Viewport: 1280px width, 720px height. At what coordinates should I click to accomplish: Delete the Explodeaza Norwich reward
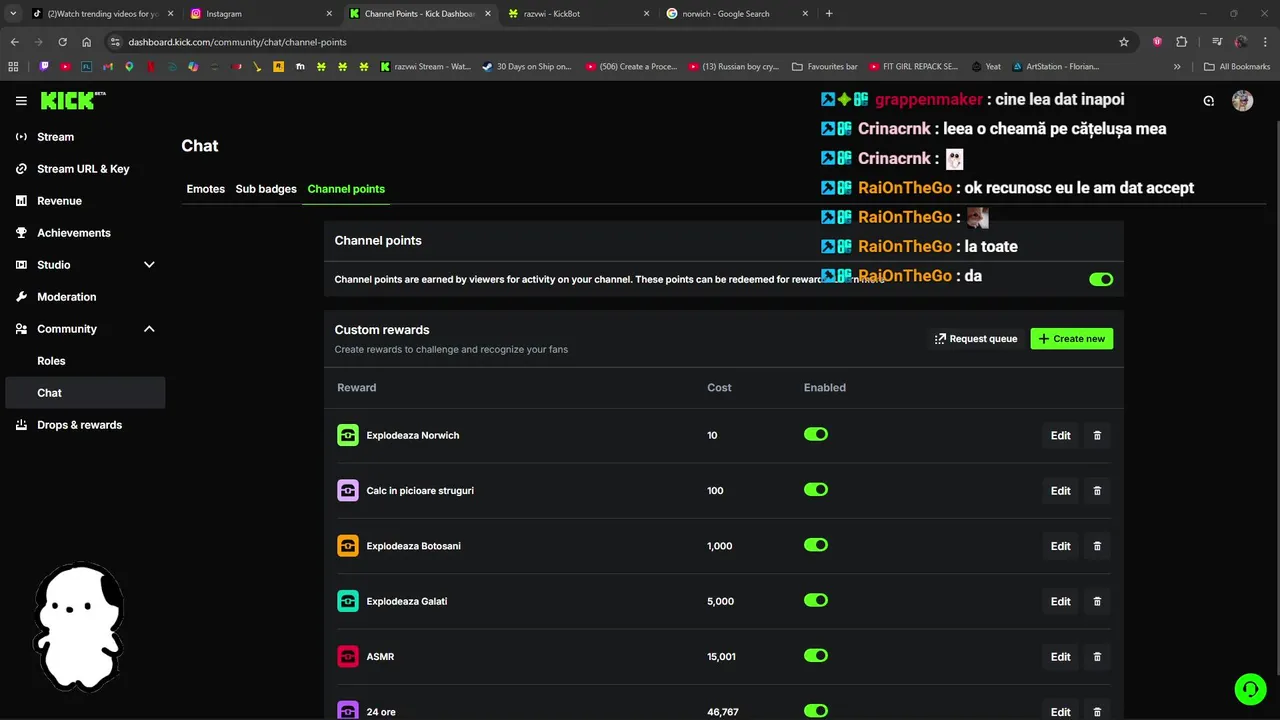pos(1097,436)
